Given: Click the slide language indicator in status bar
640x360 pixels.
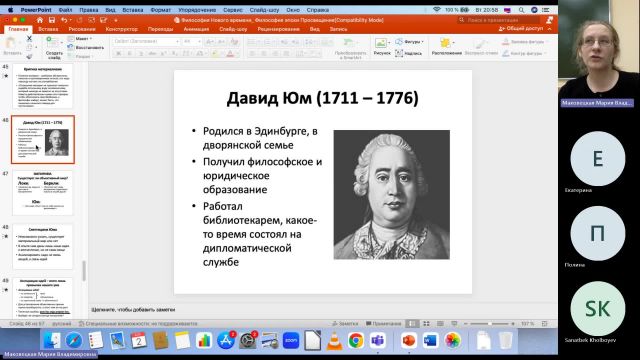Looking at the screenshot, I should (62, 323).
